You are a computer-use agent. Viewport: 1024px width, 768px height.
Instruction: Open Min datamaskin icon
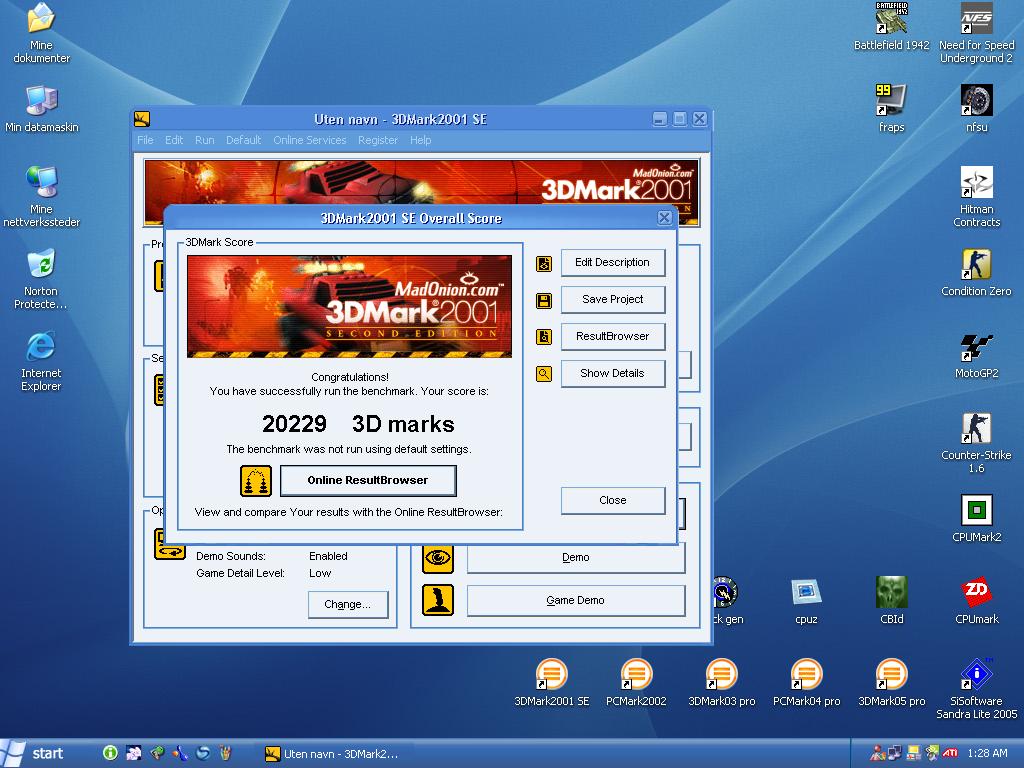41,108
